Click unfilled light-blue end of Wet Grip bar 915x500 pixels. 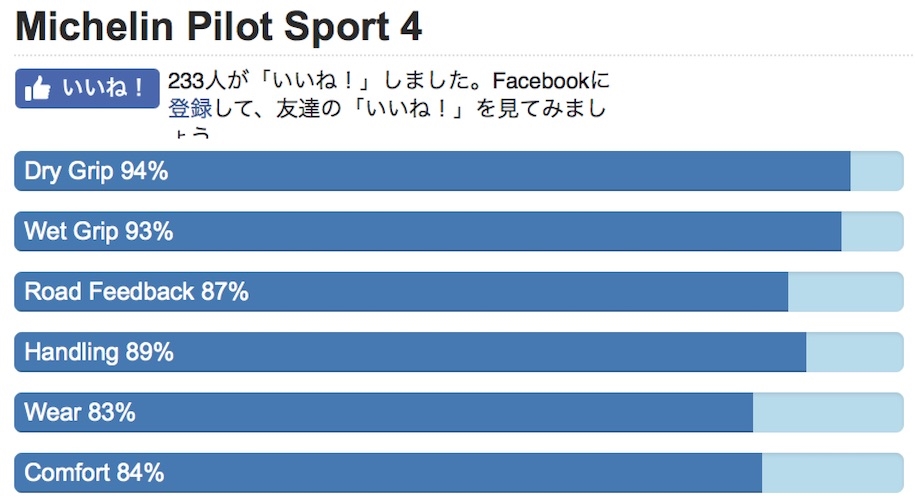pyautogui.click(x=871, y=231)
